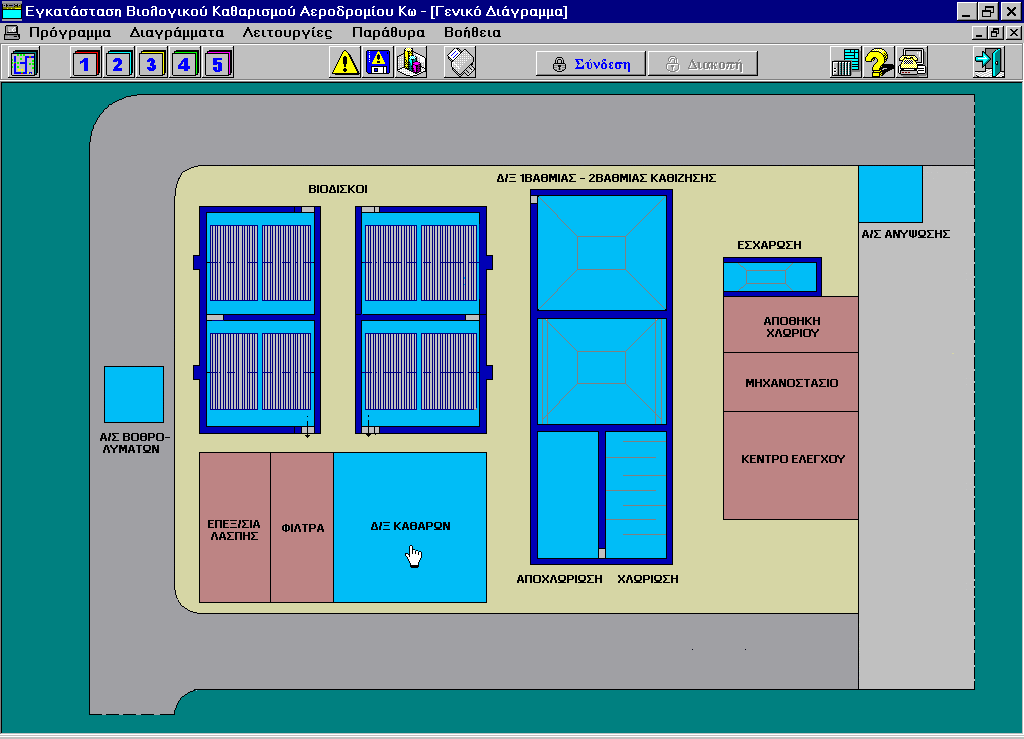
Task: Click the yellow warning alarms icon
Action: coord(345,64)
